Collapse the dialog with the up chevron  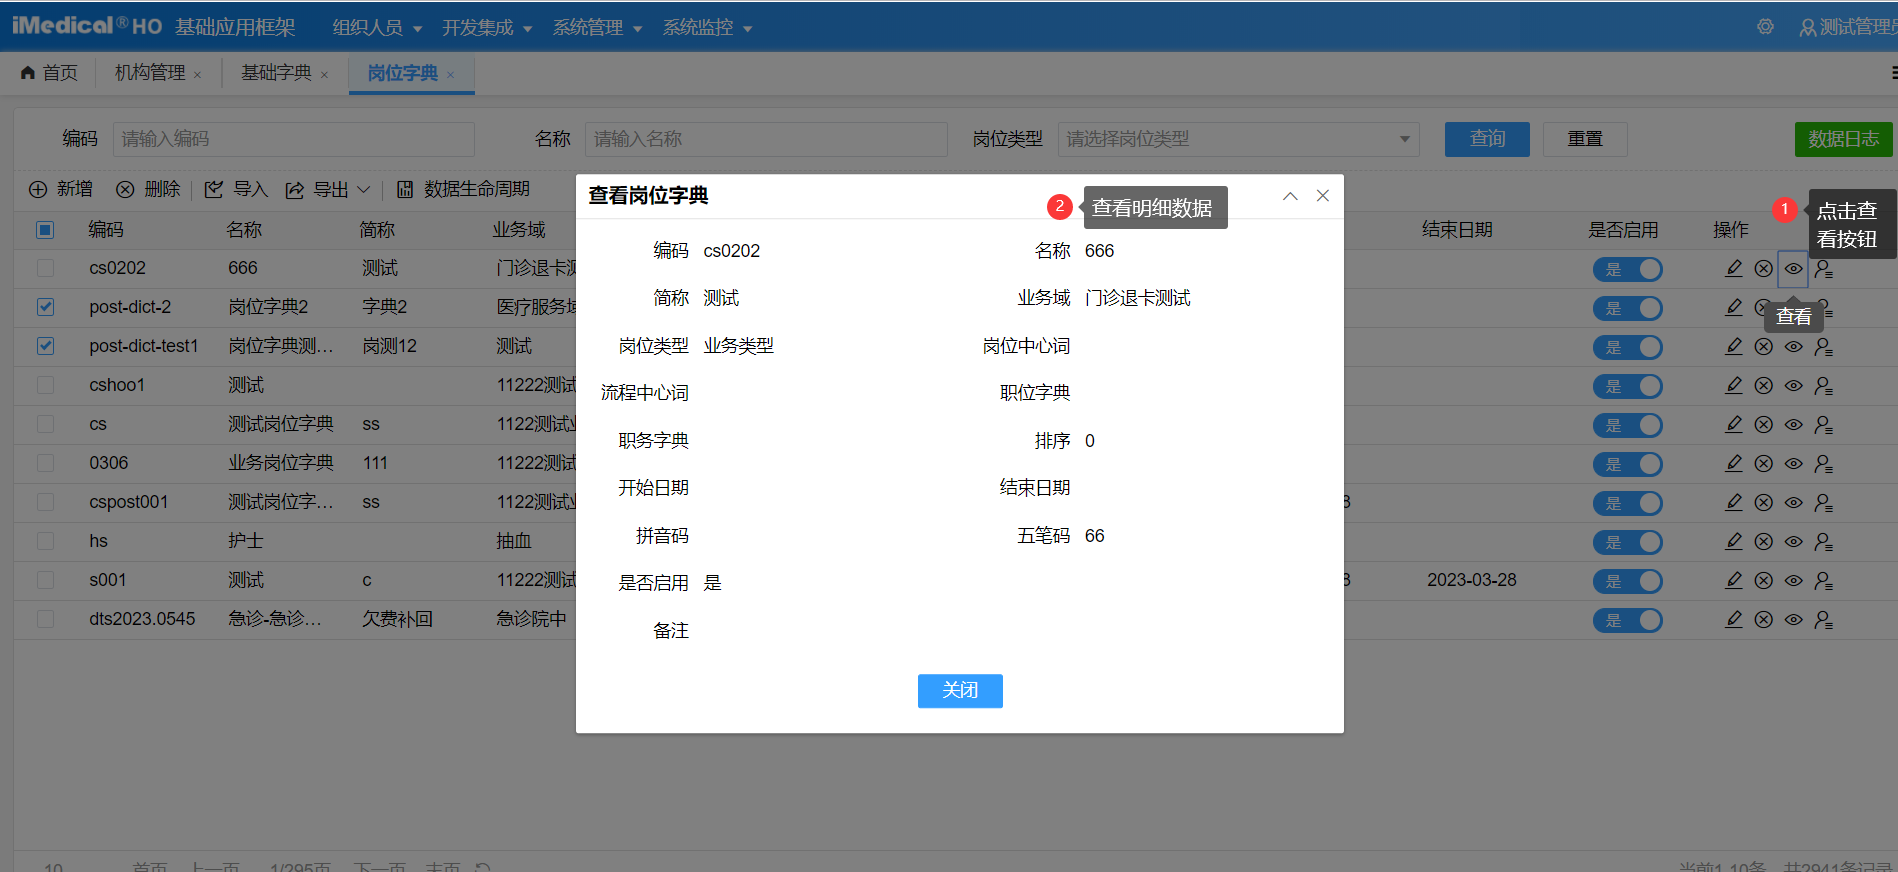click(x=1290, y=196)
